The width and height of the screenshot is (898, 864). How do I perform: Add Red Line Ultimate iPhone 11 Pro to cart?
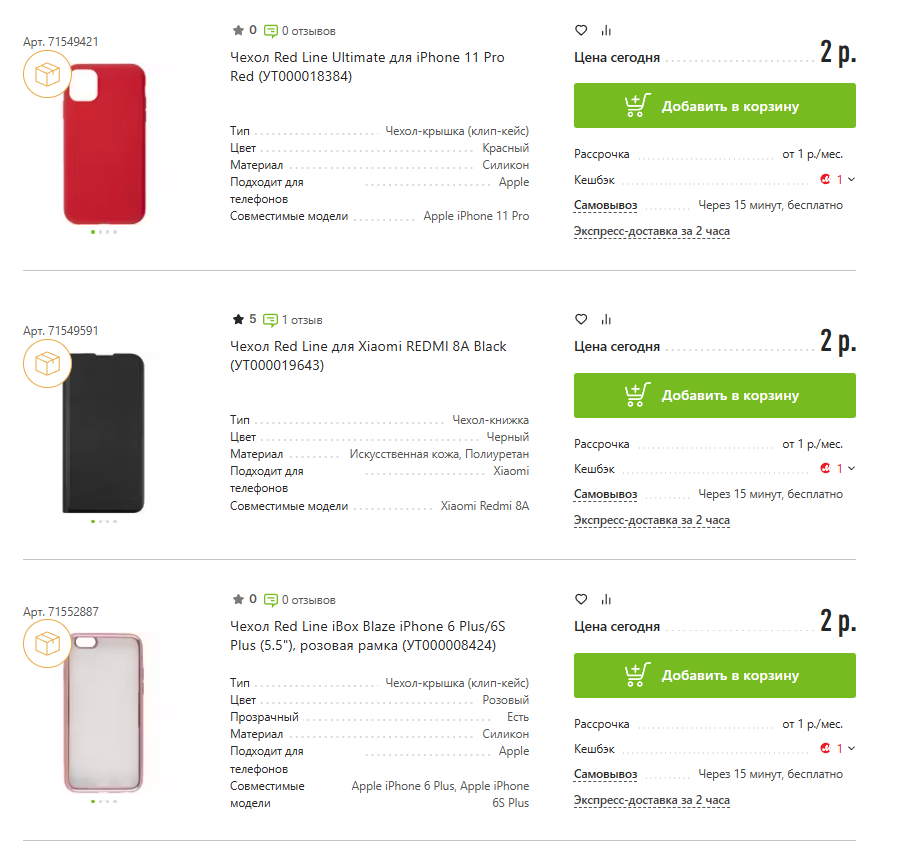714,106
